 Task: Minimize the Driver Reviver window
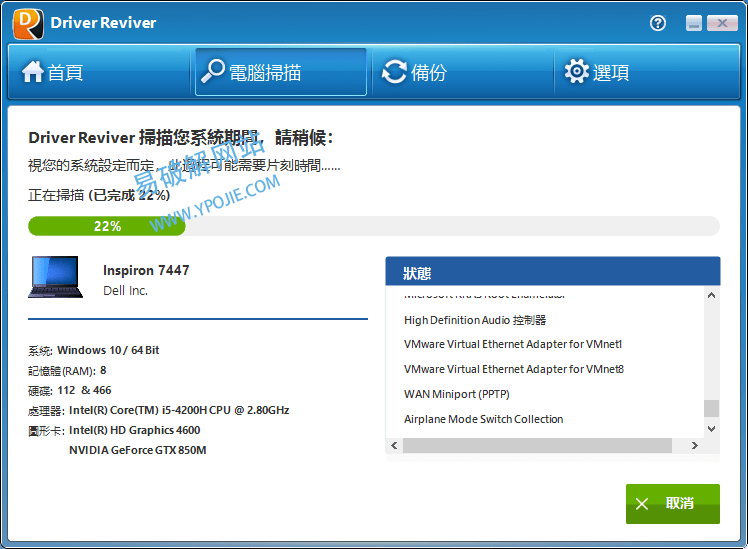pyautogui.click(x=694, y=23)
